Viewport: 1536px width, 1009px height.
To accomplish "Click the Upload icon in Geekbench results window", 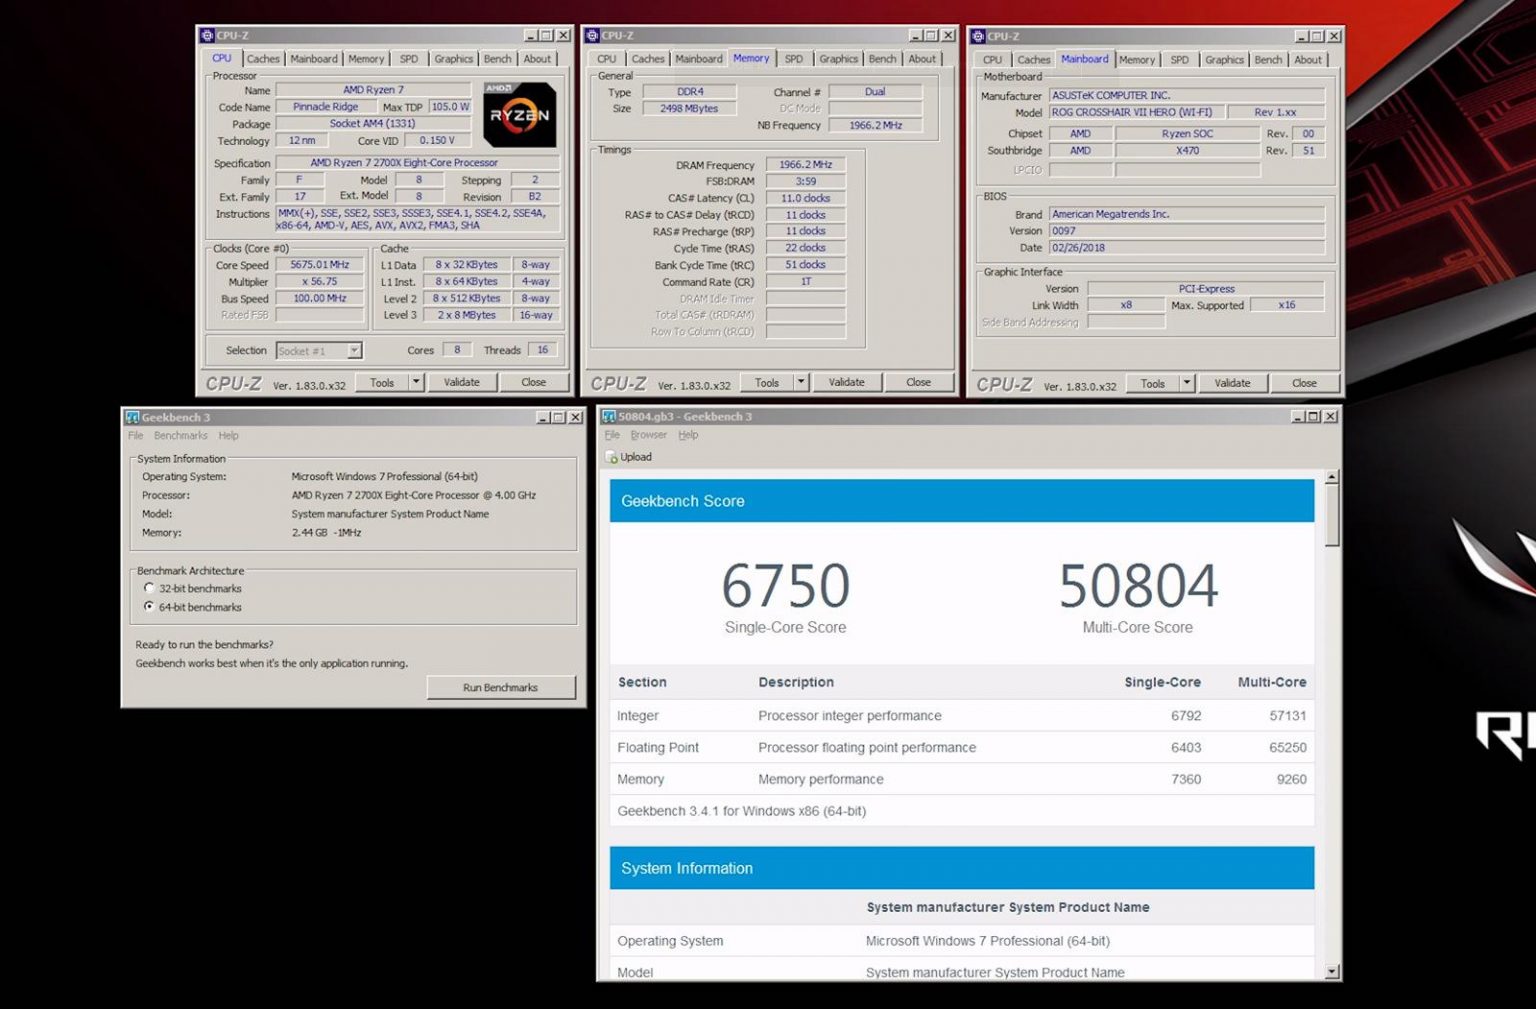I will [x=612, y=458].
